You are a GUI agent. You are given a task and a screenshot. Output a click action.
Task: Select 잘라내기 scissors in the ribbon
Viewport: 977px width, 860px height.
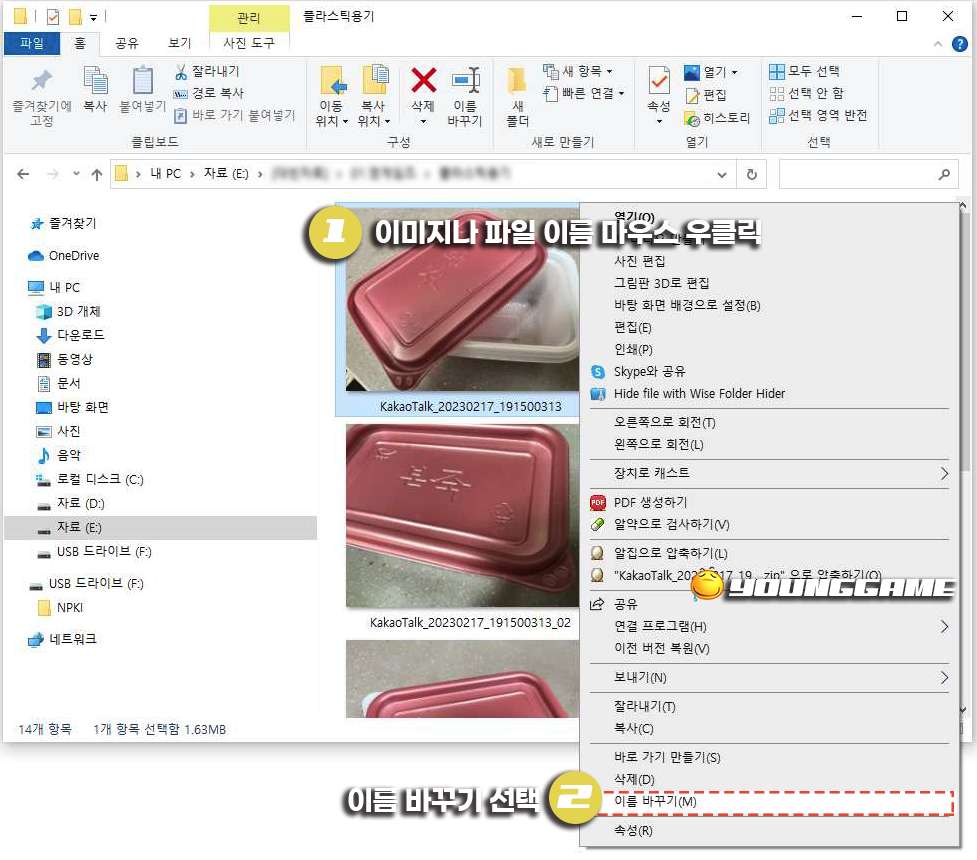pos(207,72)
